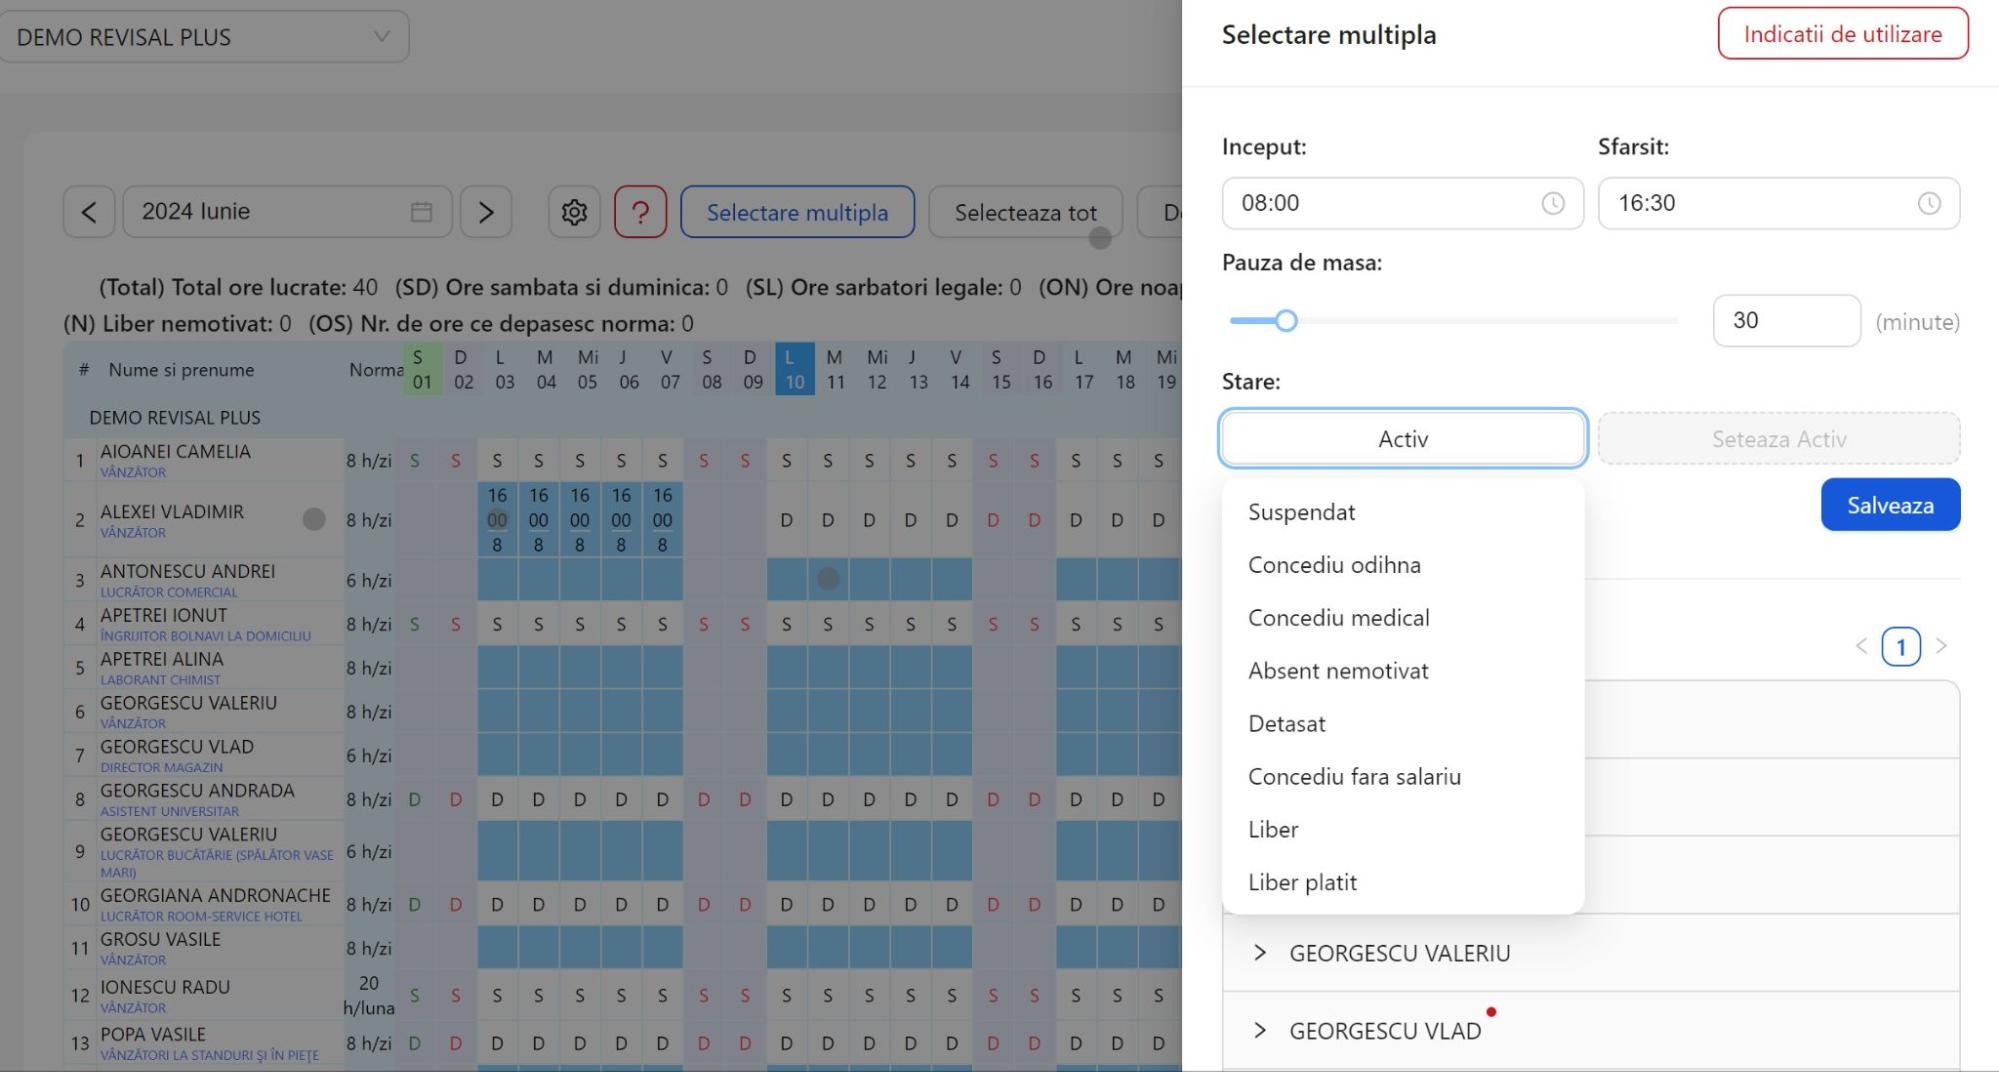
Task: Go to previous month arrow
Action: pyautogui.click(x=89, y=212)
